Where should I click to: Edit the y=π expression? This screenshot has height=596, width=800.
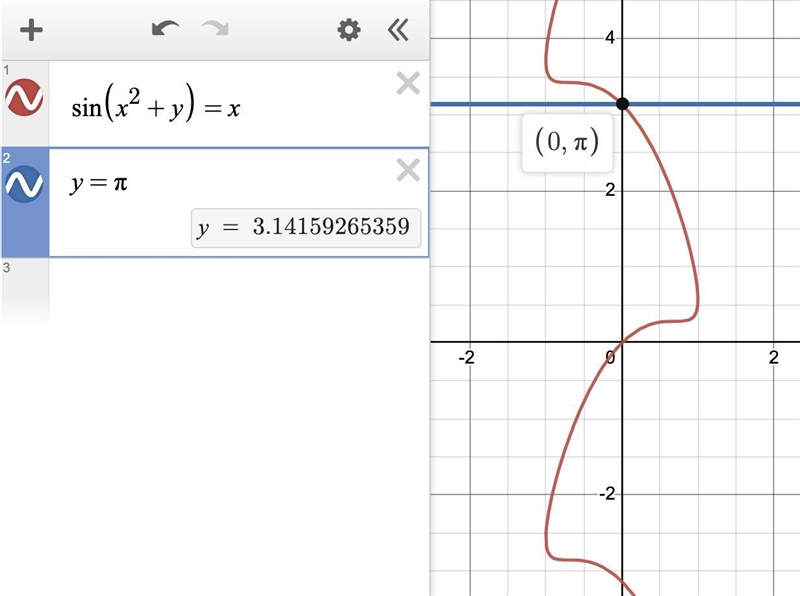(x=98, y=183)
